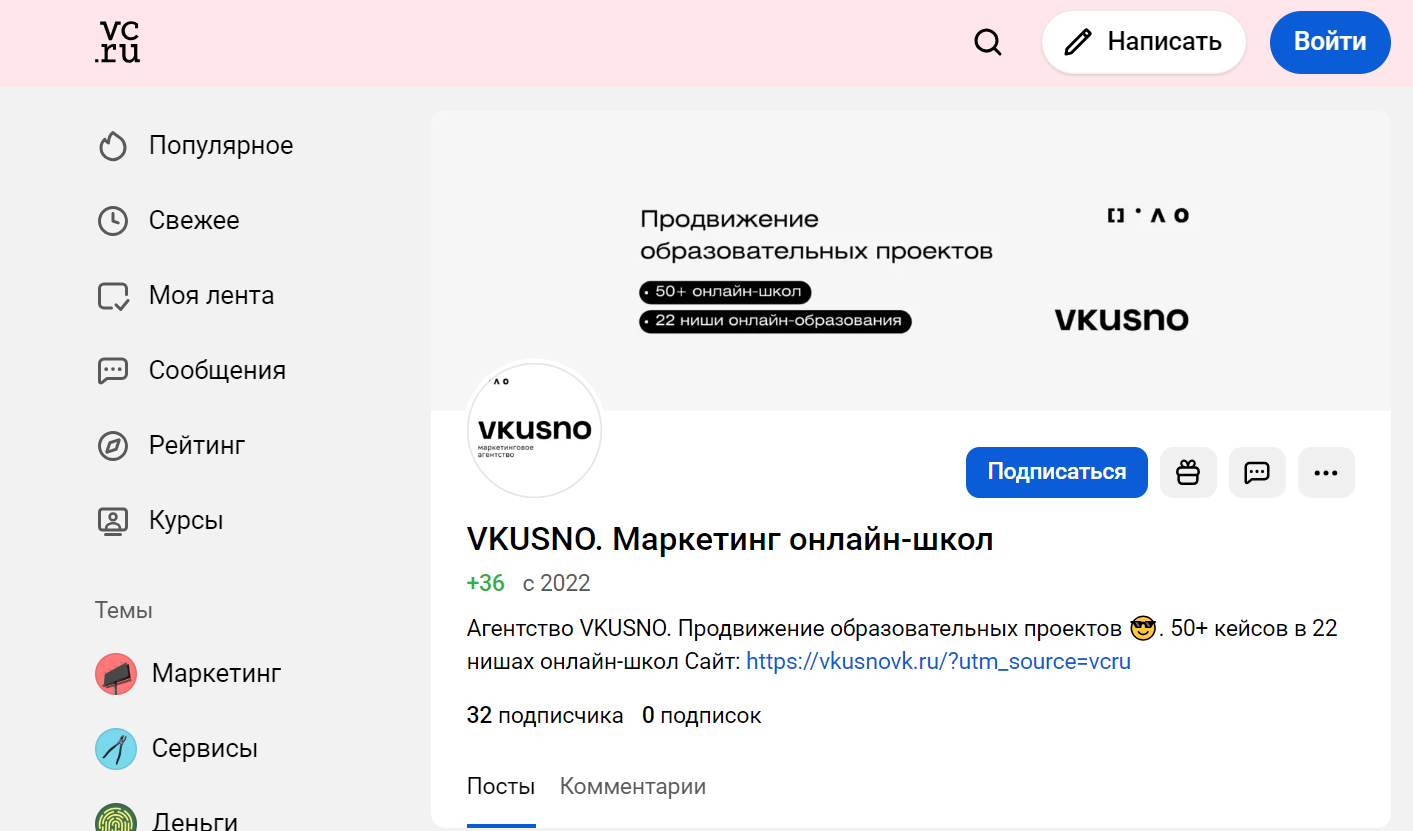
Task: Click the gift donate icon button
Action: pyautogui.click(x=1188, y=472)
